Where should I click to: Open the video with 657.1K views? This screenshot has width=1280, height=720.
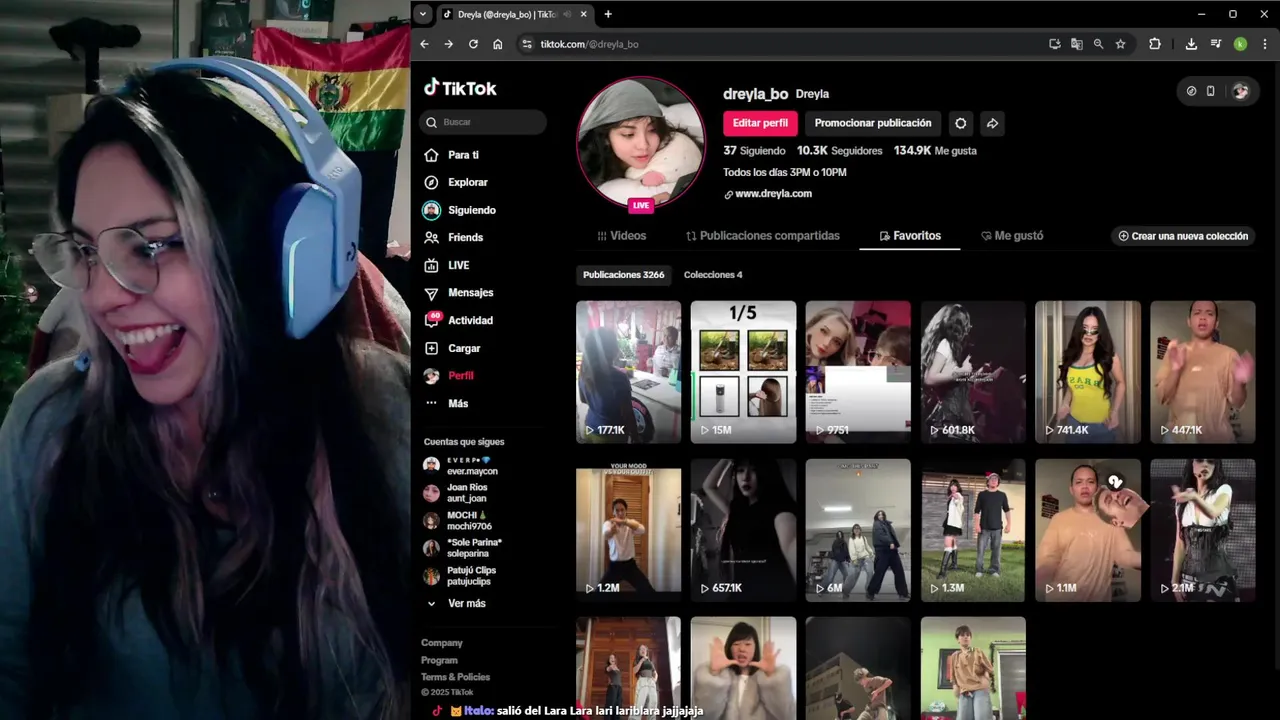click(743, 530)
